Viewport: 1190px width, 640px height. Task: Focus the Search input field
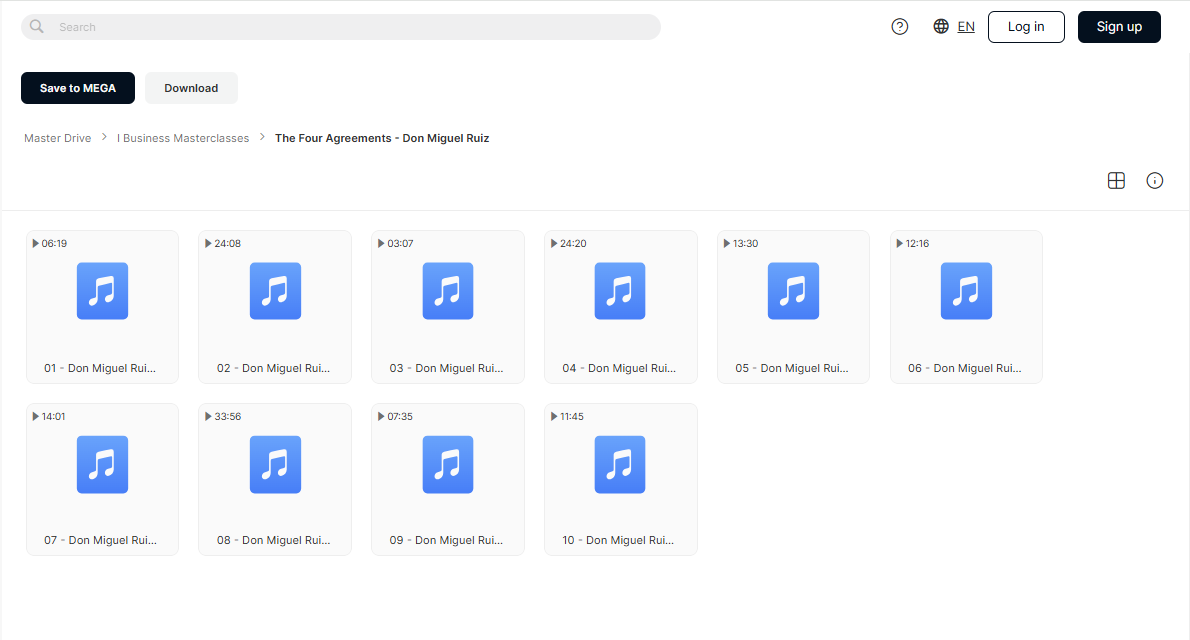[341, 27]
